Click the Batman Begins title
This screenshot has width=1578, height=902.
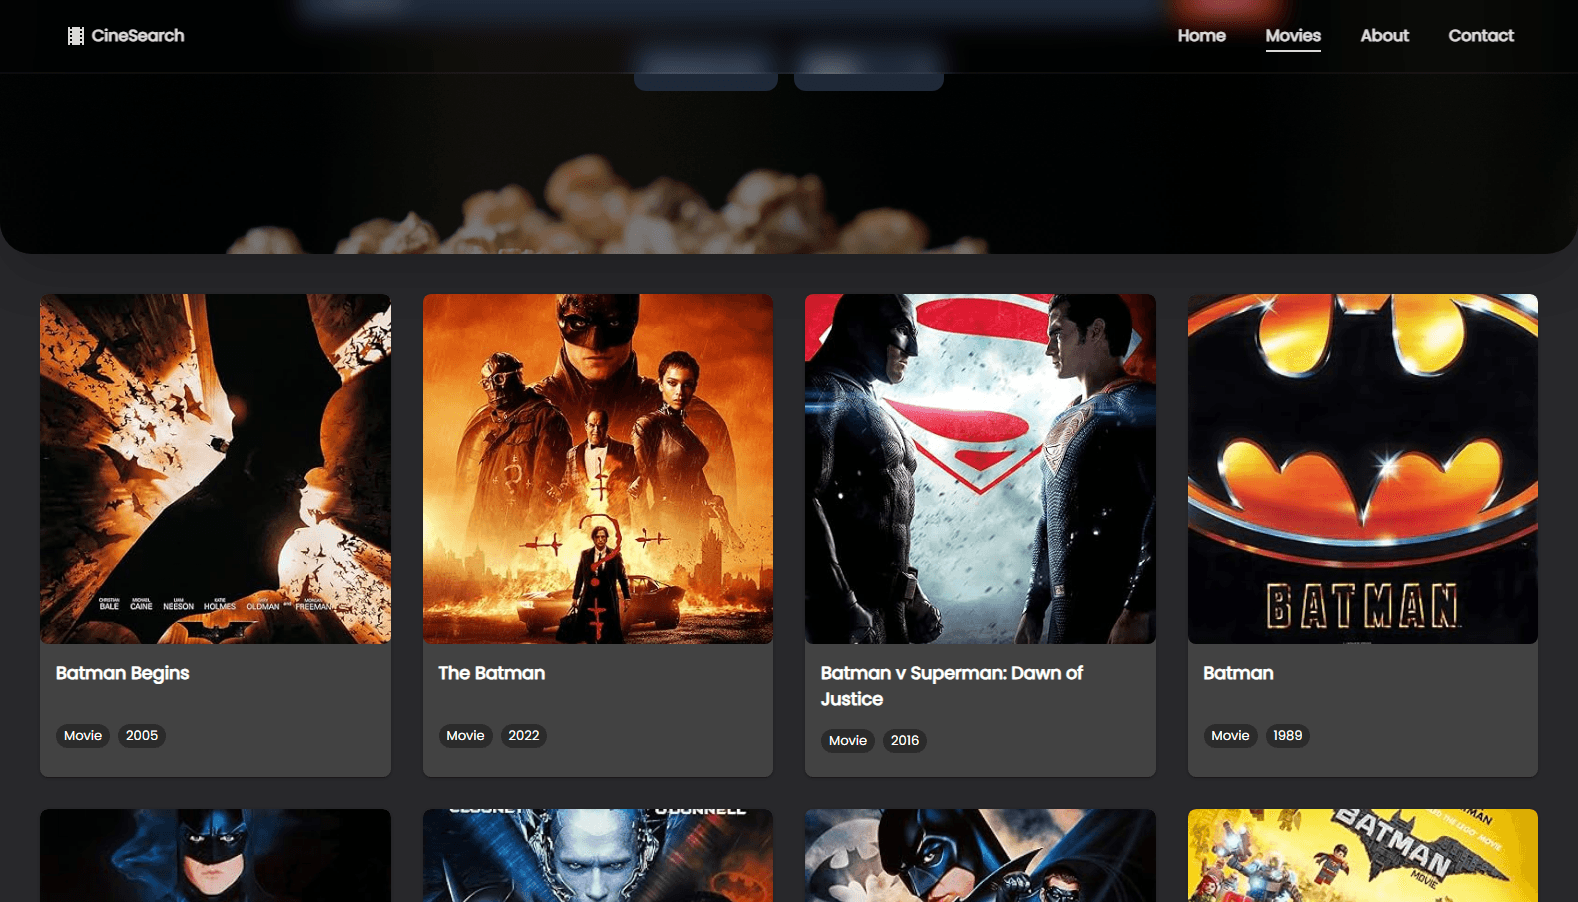(122, 673)
